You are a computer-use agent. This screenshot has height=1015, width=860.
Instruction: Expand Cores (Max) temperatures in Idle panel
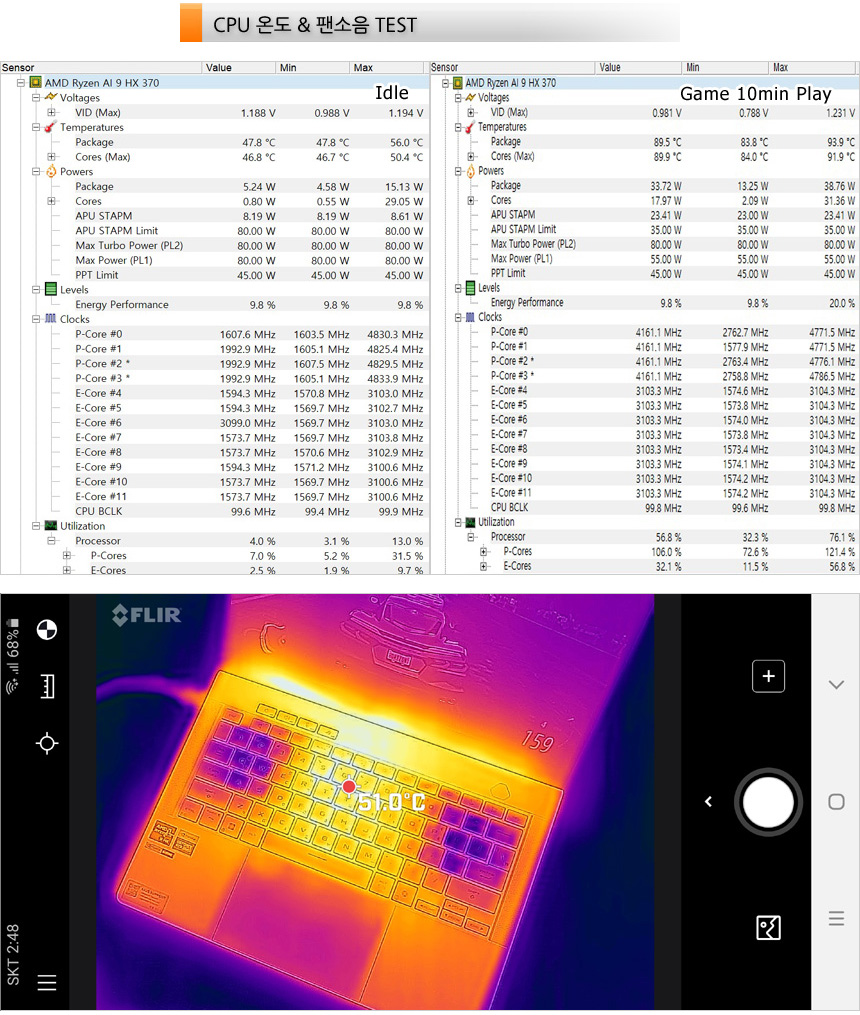(x=52, y=157)
